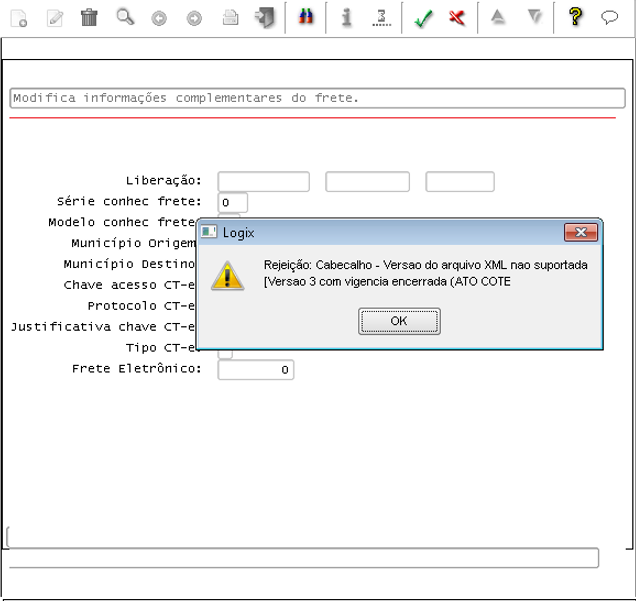This screenshot has width=636, height=601.
Task: Open the information (i) toolbar icon
Action: (346, 18)
